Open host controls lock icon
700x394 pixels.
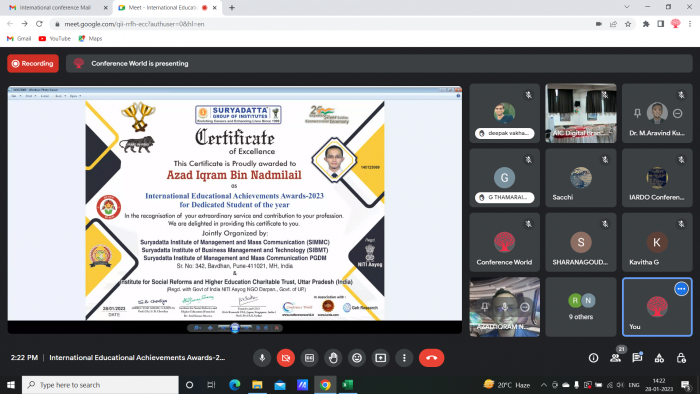(x=681, y=358)
